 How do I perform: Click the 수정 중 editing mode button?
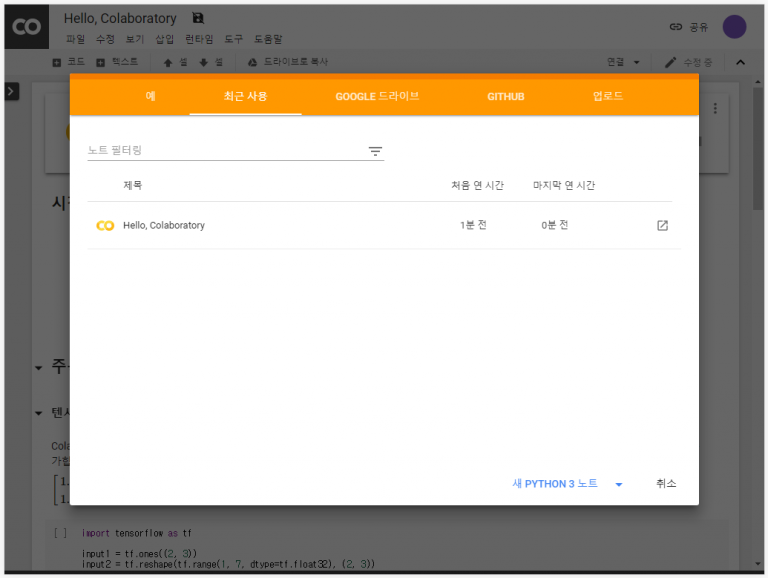pos(688,62)
